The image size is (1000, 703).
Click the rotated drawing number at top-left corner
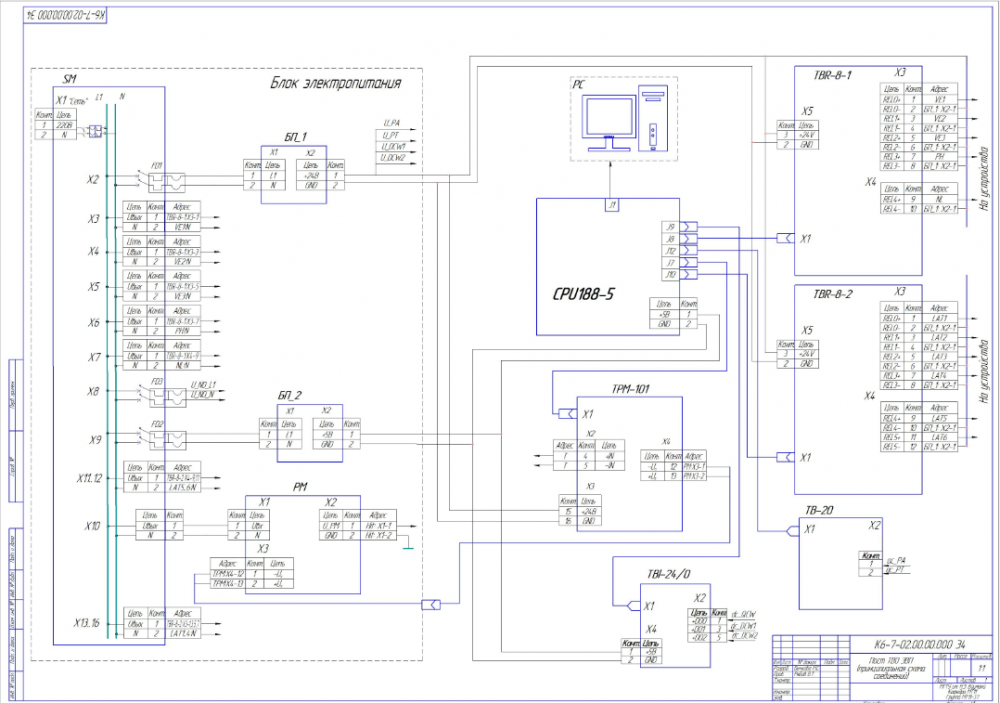[x=65, y=15]
